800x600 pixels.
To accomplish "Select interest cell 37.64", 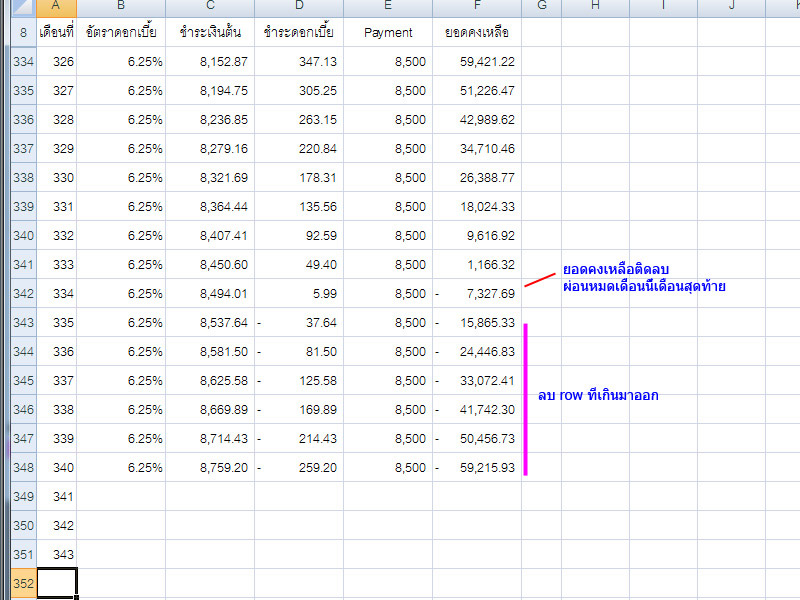I will [299, 322].
